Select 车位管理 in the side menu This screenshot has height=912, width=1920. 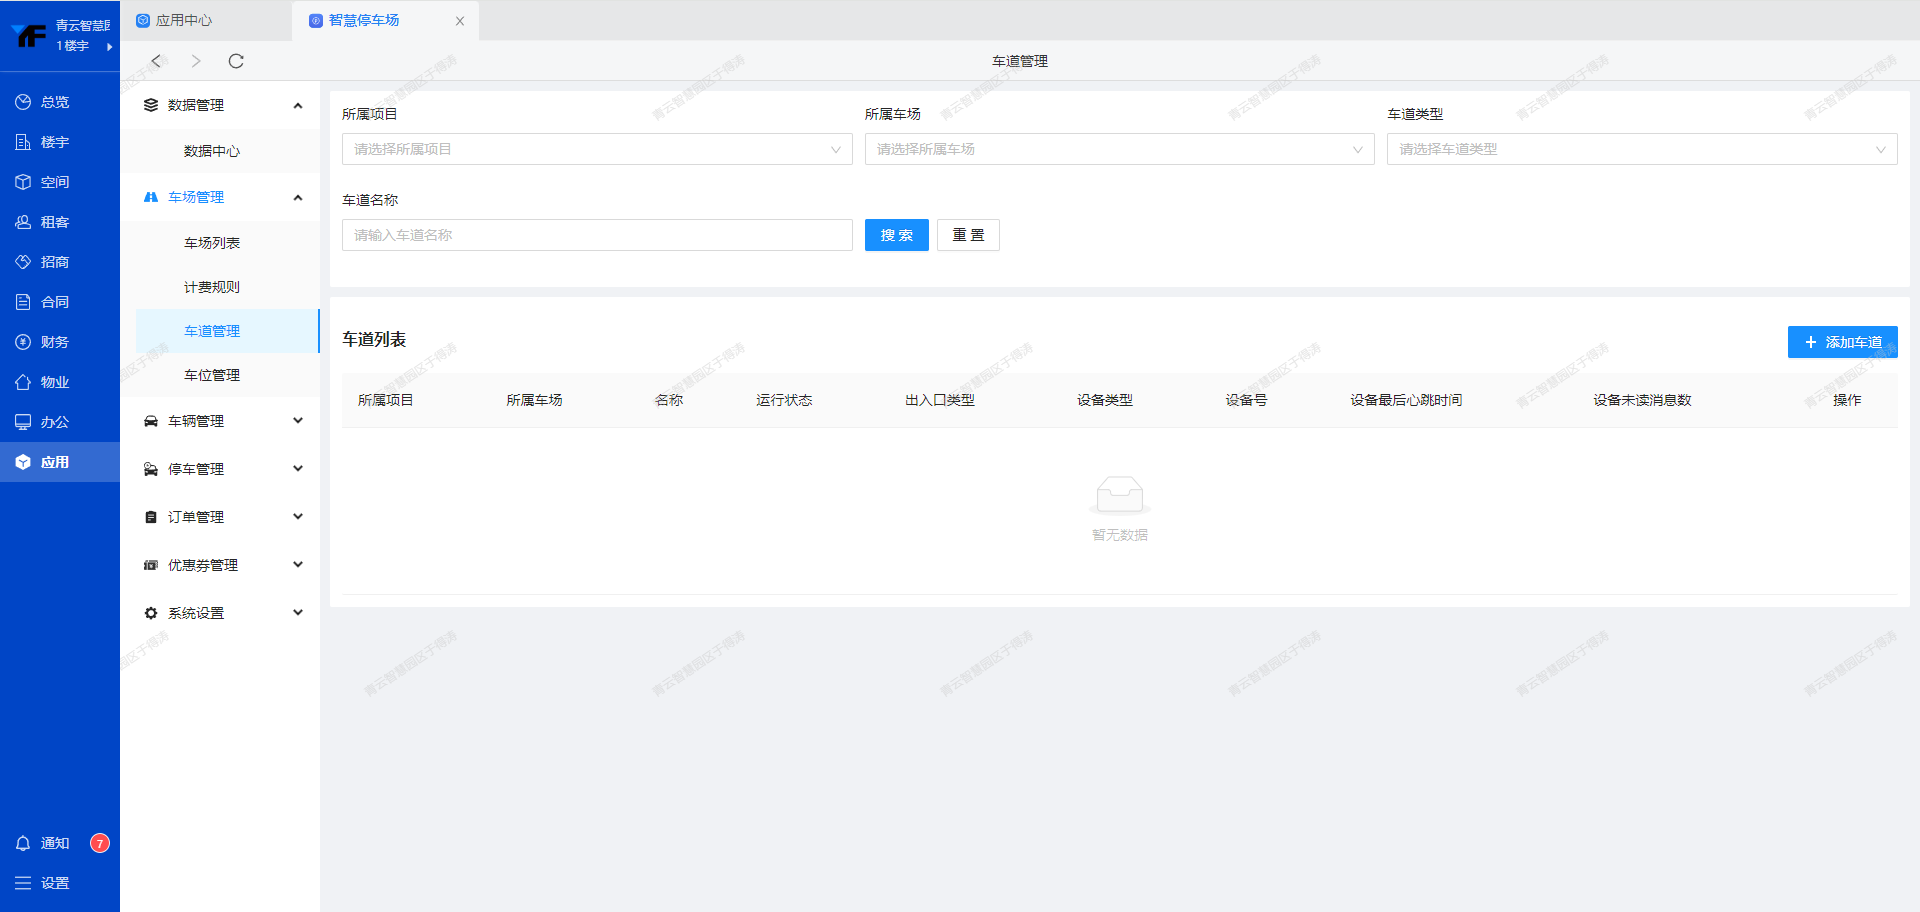212,375
